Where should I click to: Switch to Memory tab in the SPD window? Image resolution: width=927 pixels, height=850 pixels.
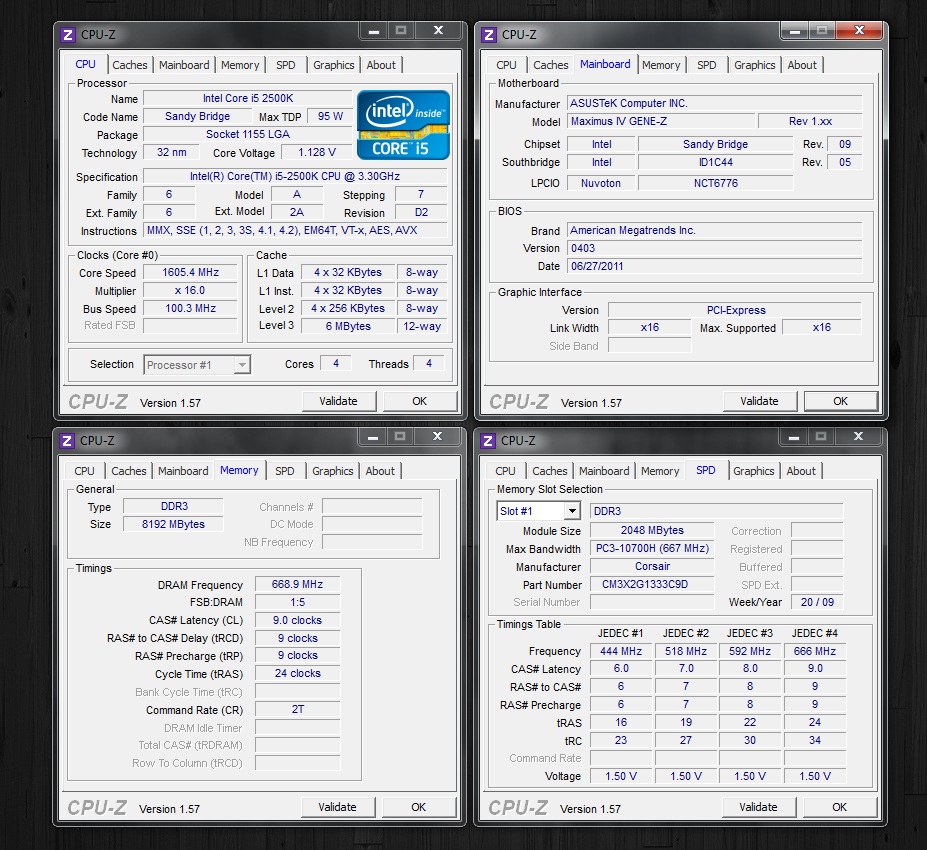(x=660, y=471)
